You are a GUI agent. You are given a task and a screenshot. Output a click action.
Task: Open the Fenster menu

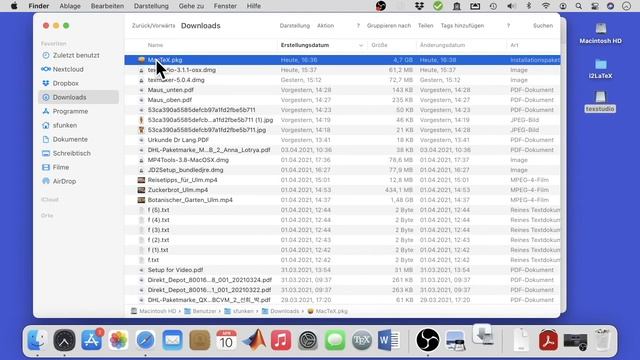[225, 6]
